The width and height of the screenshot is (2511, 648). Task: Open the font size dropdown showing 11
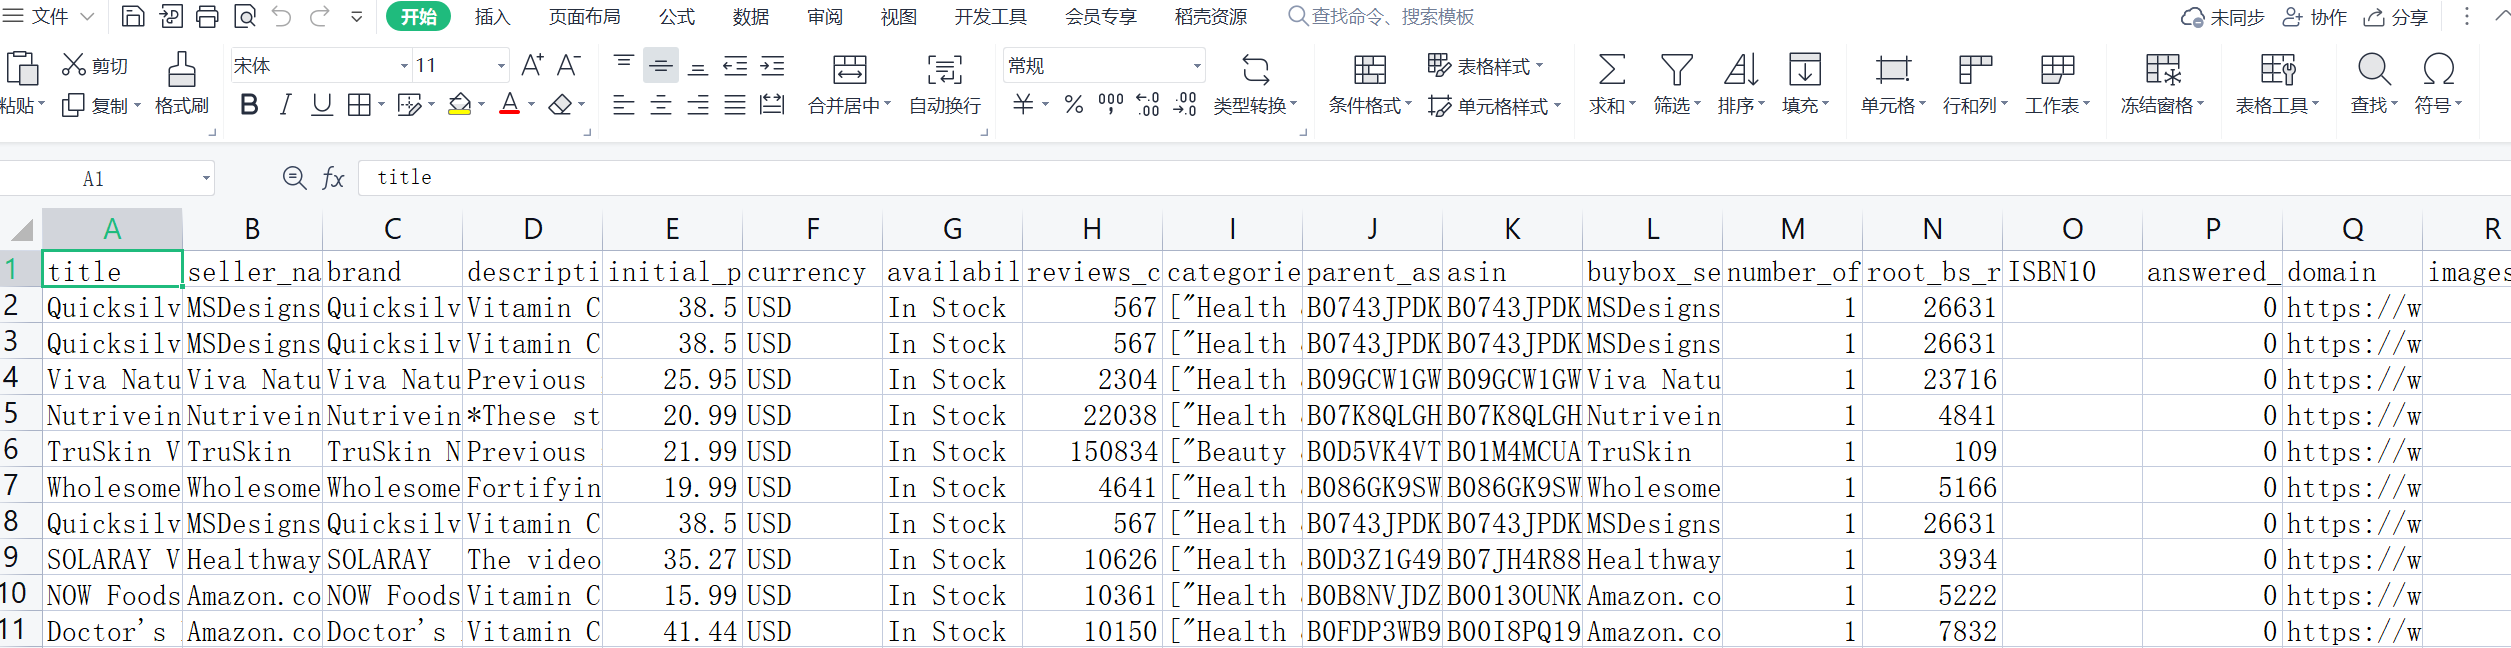click(501, 66)
